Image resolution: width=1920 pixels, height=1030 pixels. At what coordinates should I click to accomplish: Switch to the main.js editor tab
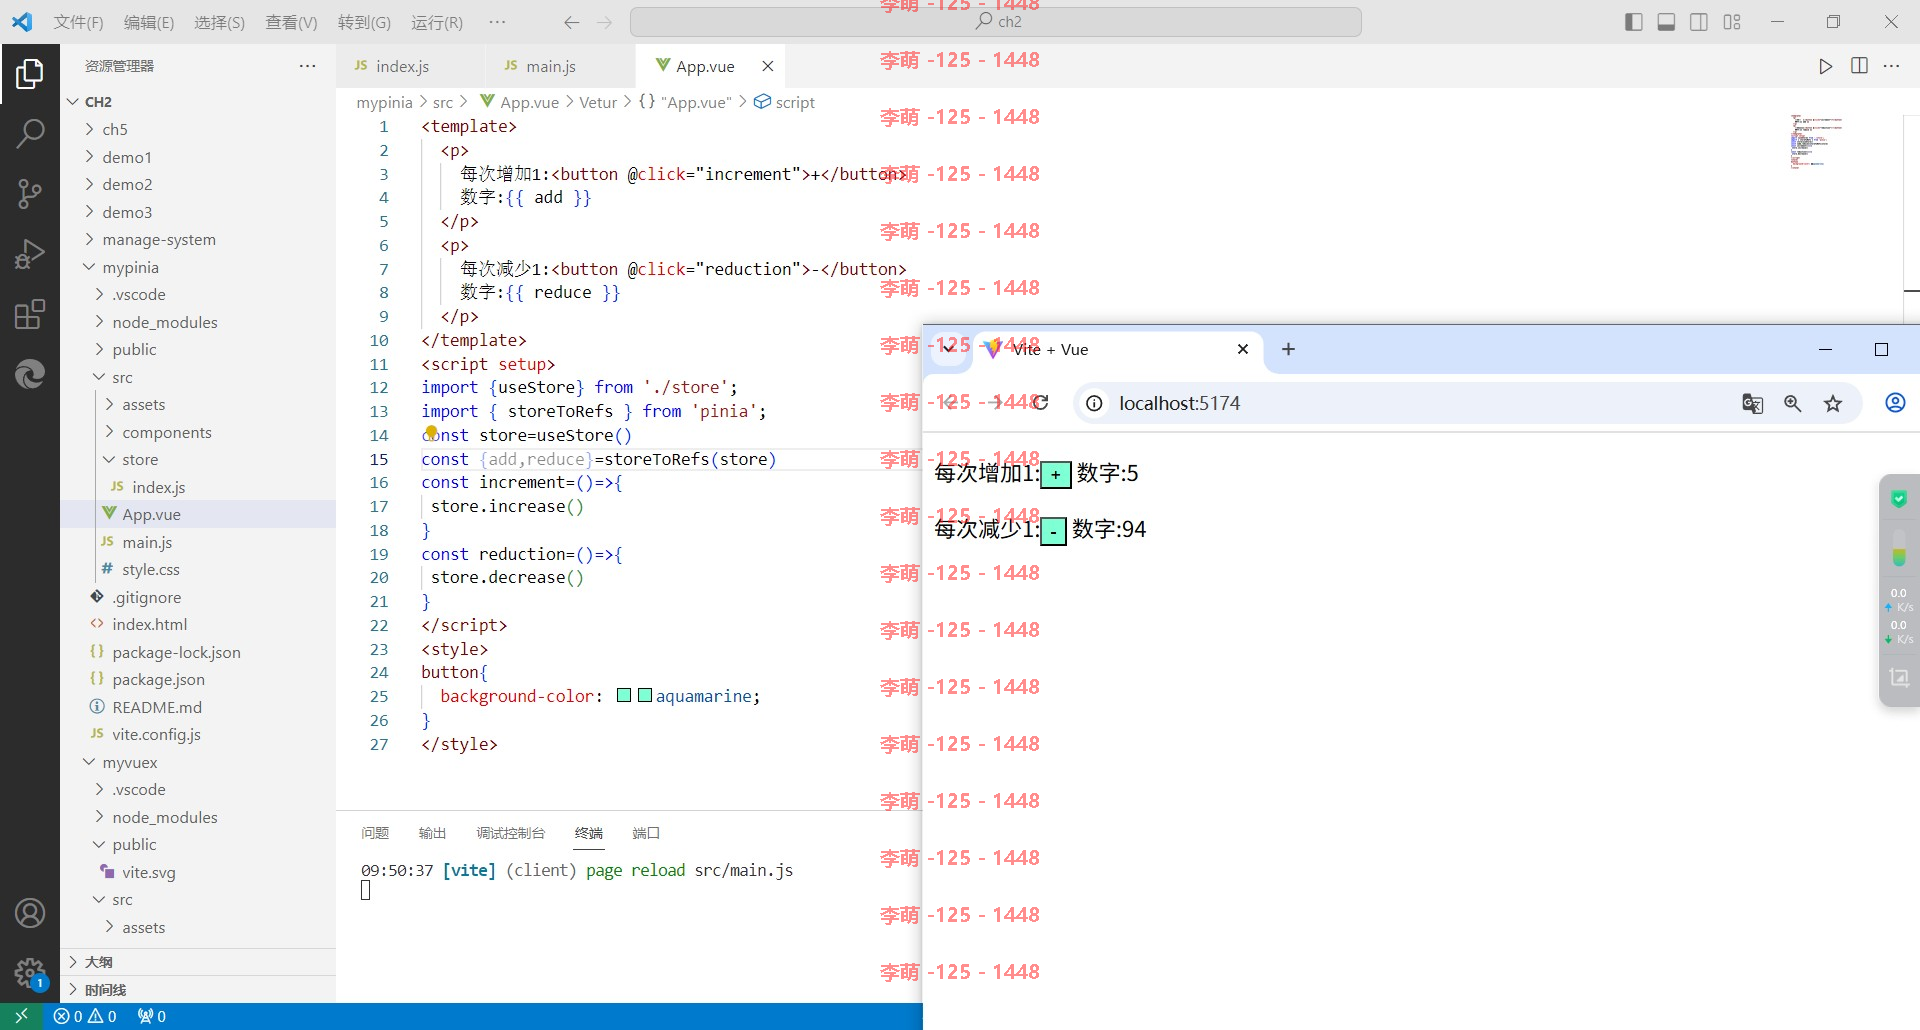coord(551,66)
